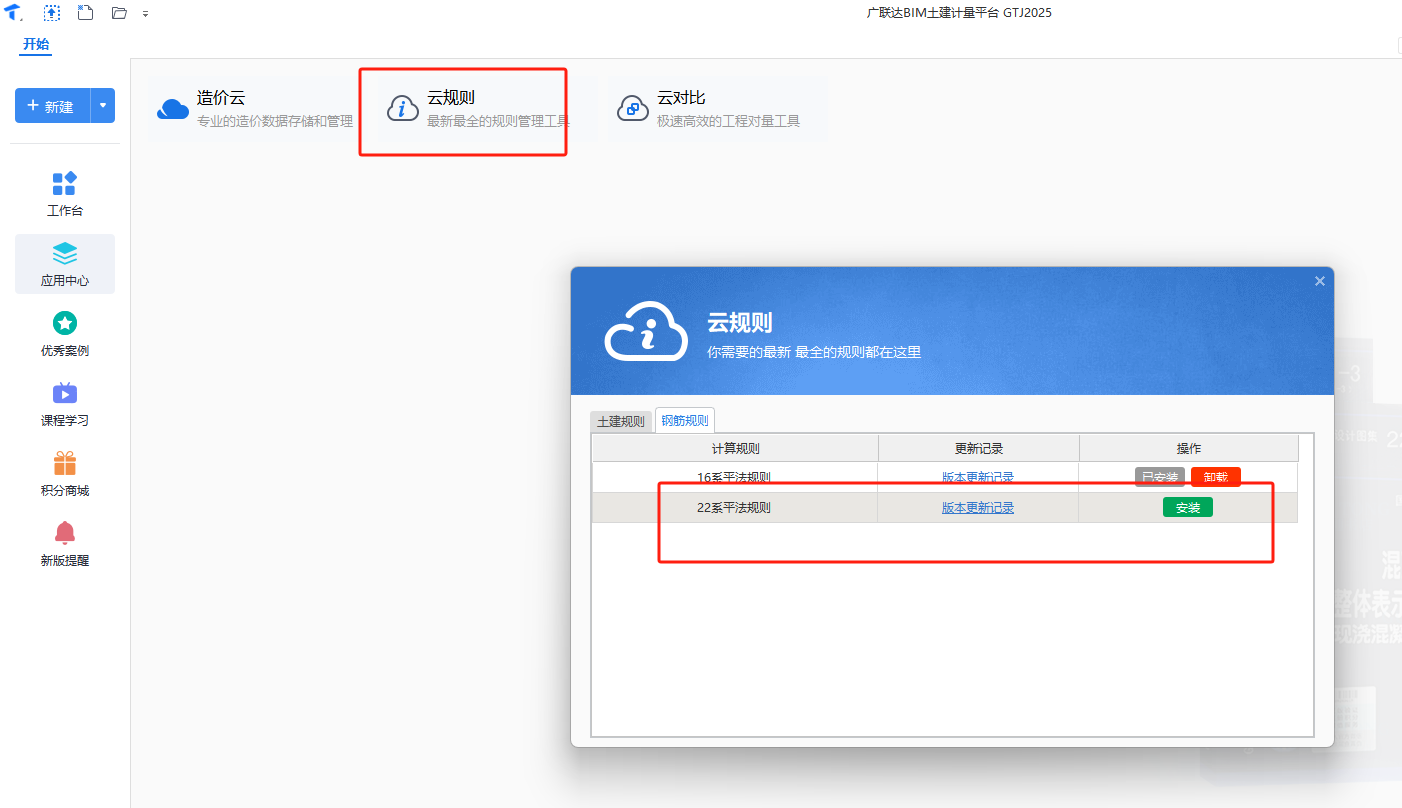Select 应用中心 in the sidebar

tap(65, 264)
